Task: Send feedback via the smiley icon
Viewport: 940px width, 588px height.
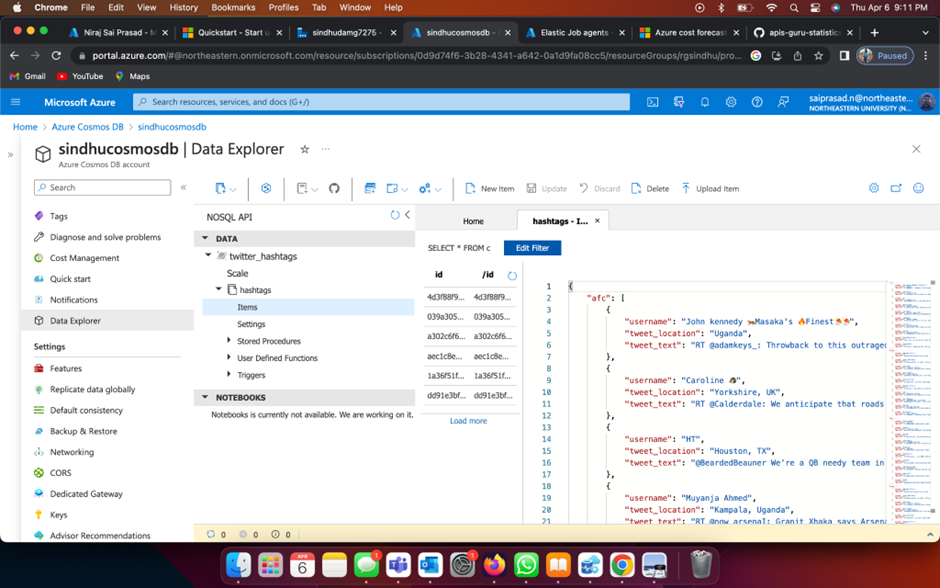Action: click(918, 188)
